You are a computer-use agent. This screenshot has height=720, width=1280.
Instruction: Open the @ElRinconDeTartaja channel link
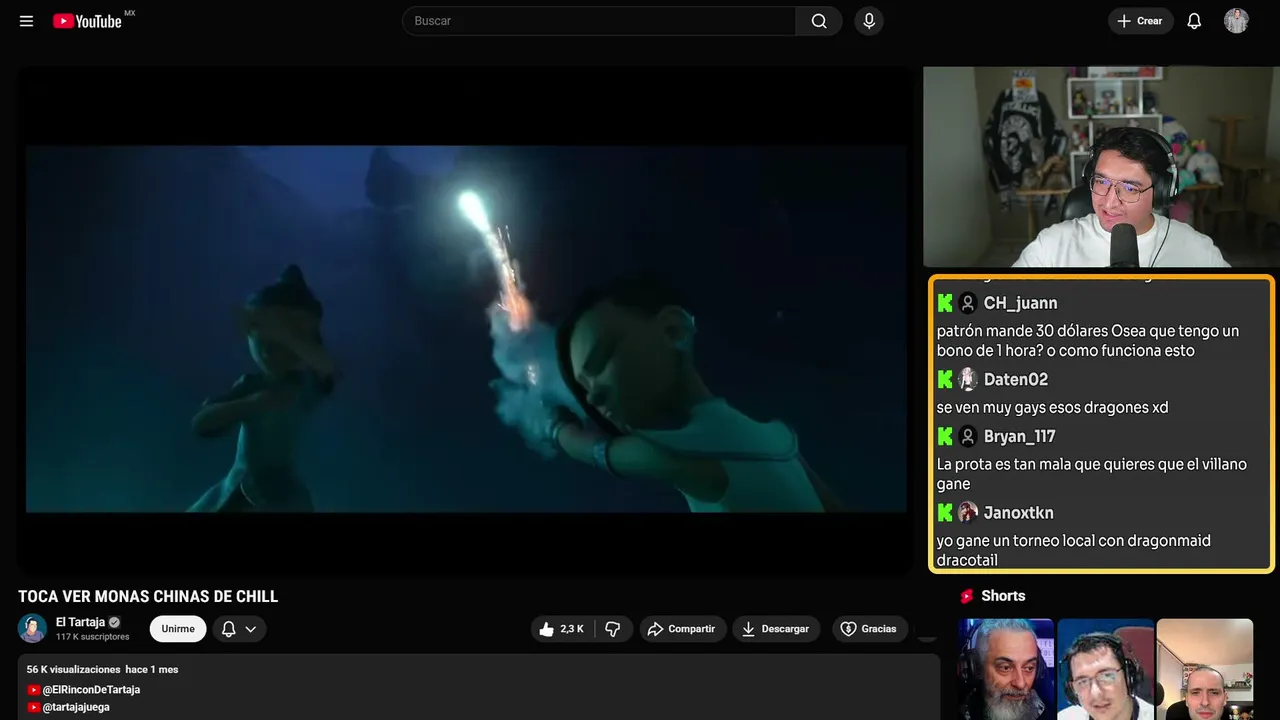(91, 690)
